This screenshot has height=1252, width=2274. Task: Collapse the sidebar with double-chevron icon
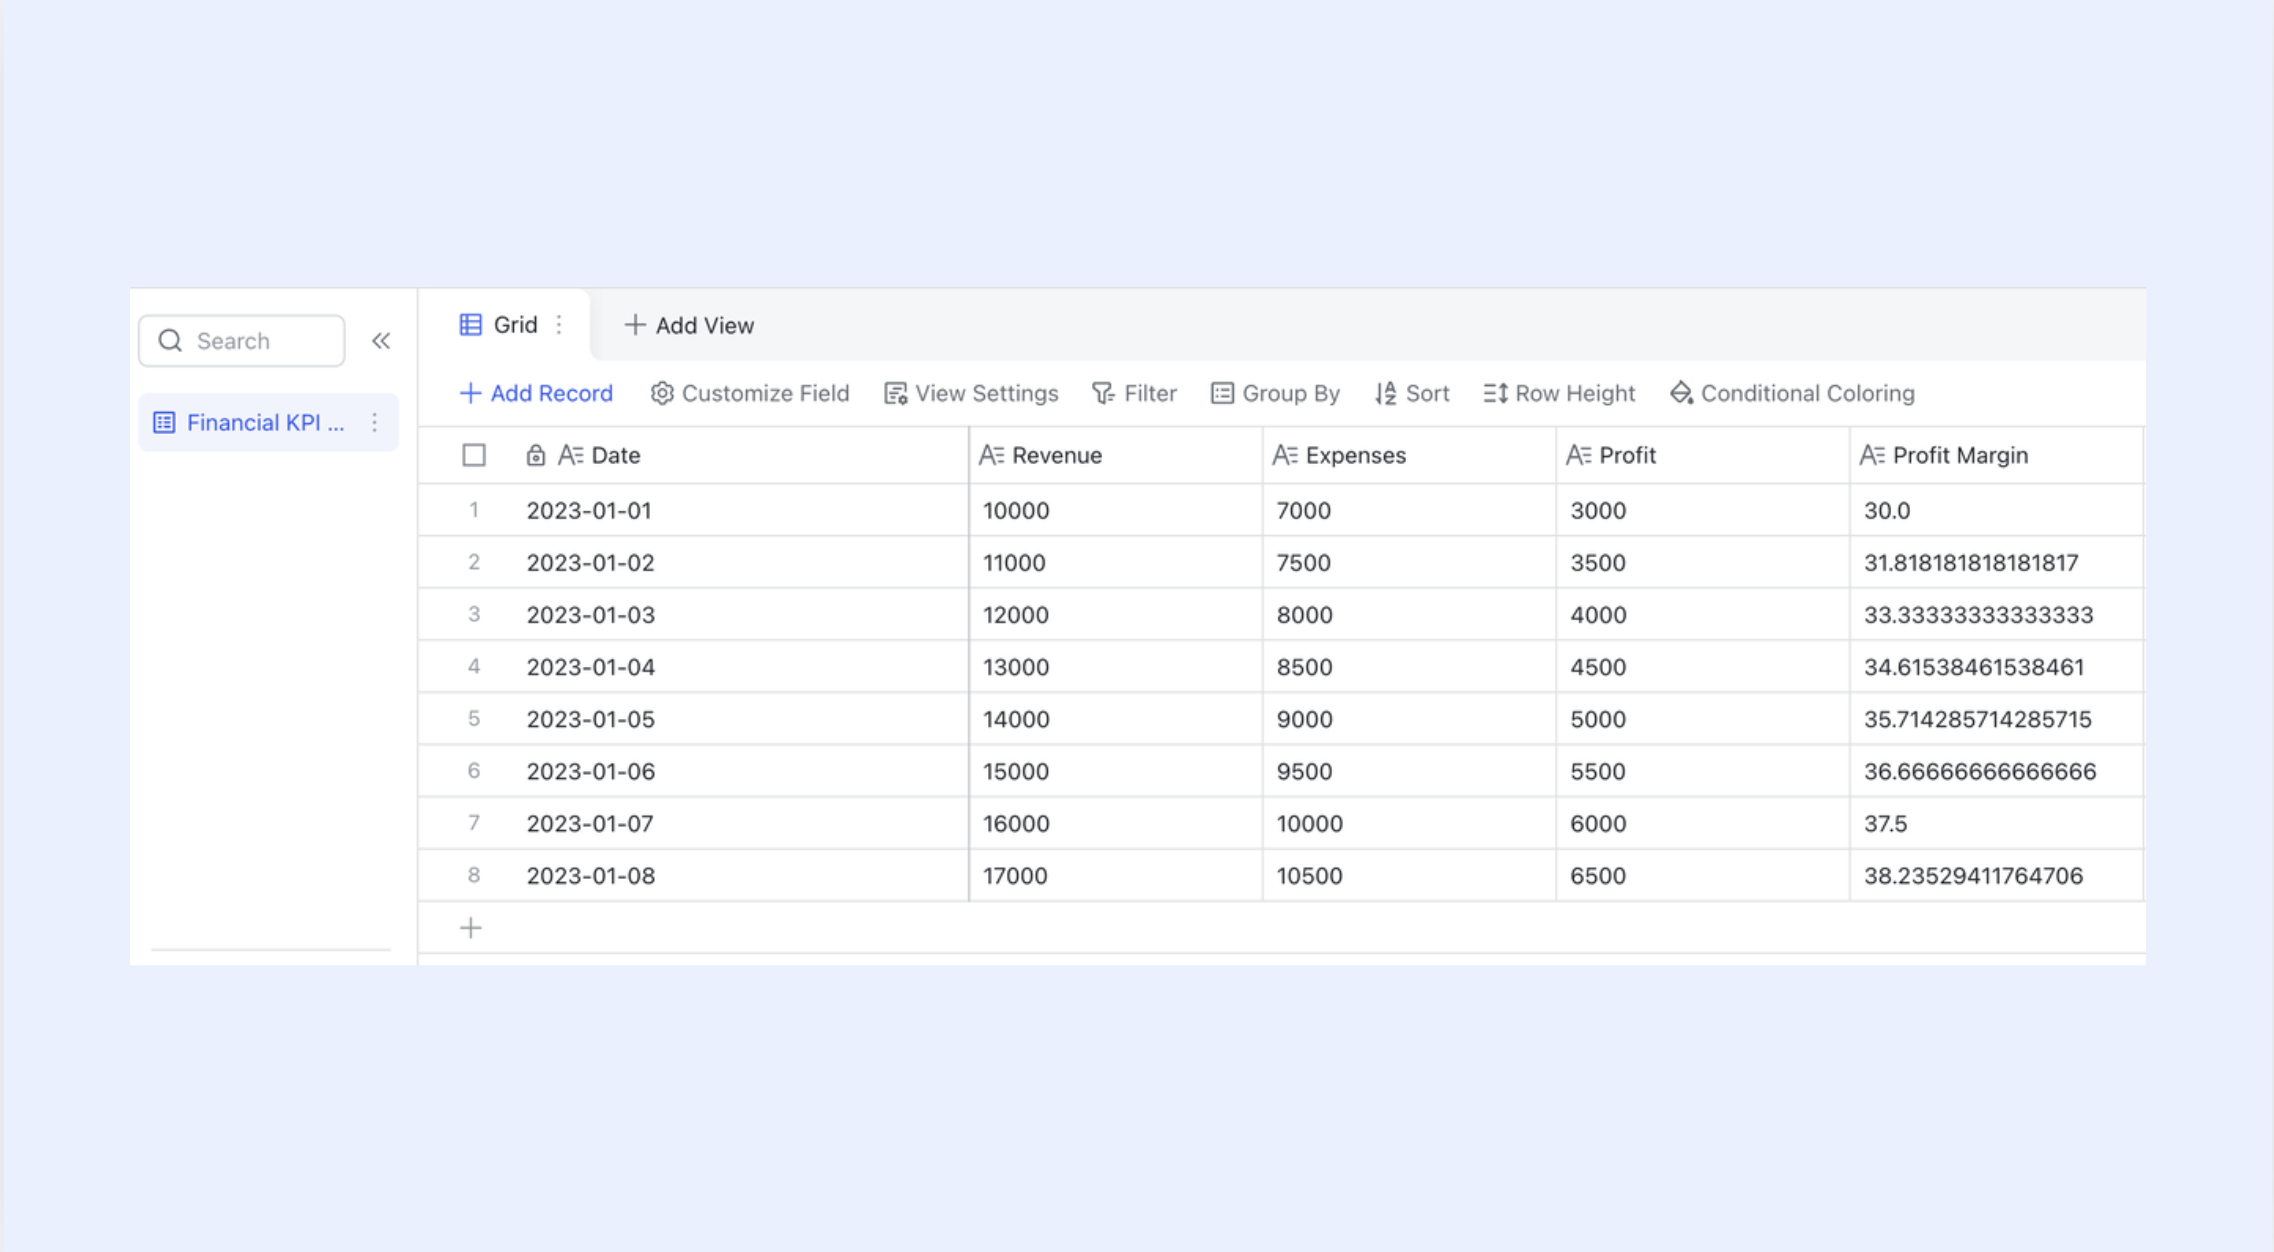pos(381,341)
